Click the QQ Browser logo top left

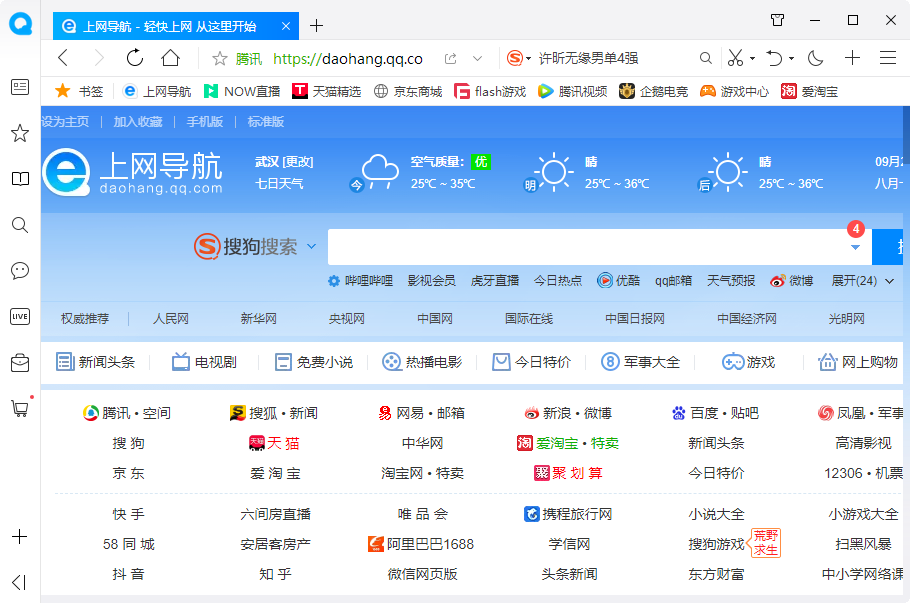click(x=20, y=24)
